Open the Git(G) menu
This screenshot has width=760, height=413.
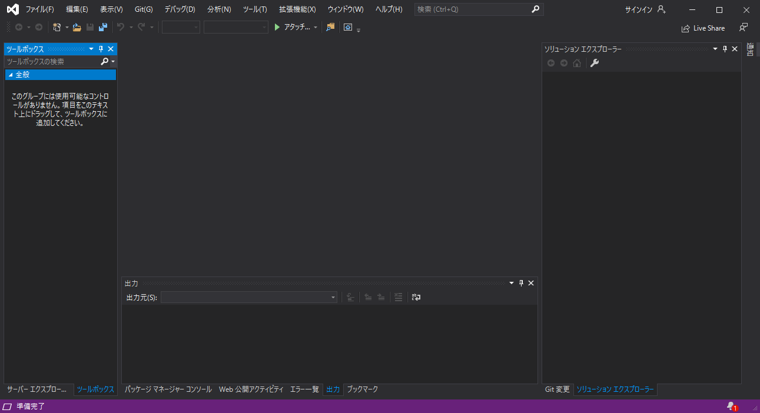[x=143, y=9]
